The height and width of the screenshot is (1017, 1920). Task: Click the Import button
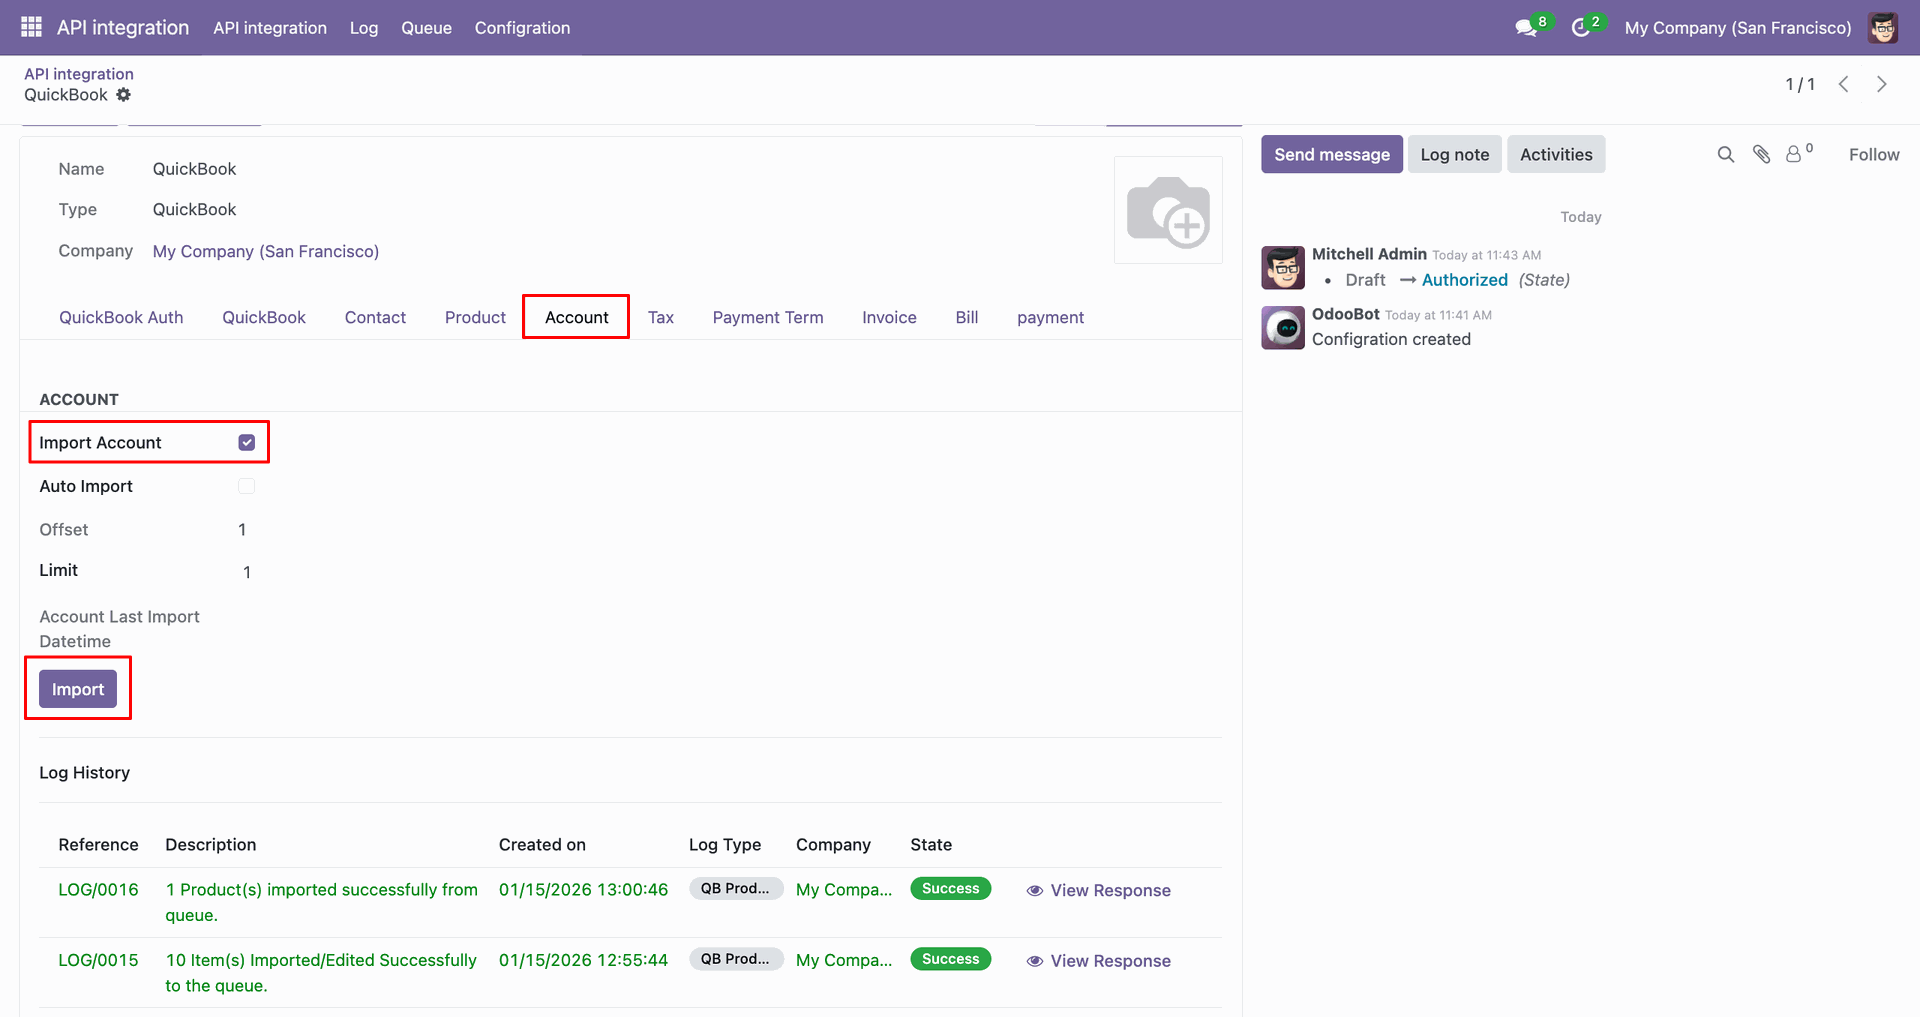[78, 689]
